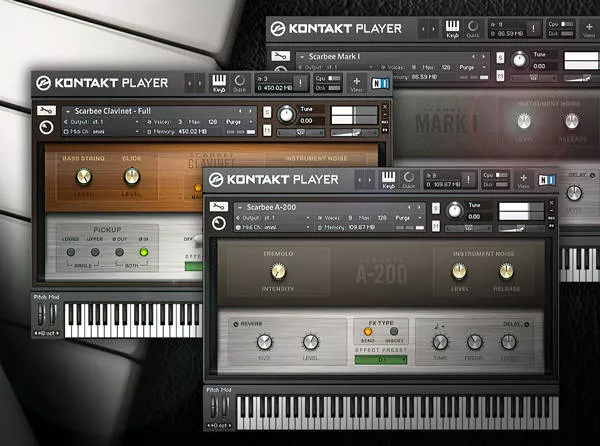
Task: Click the next instrument arrow beside Scarbee A-200
Action: [419, 207]
